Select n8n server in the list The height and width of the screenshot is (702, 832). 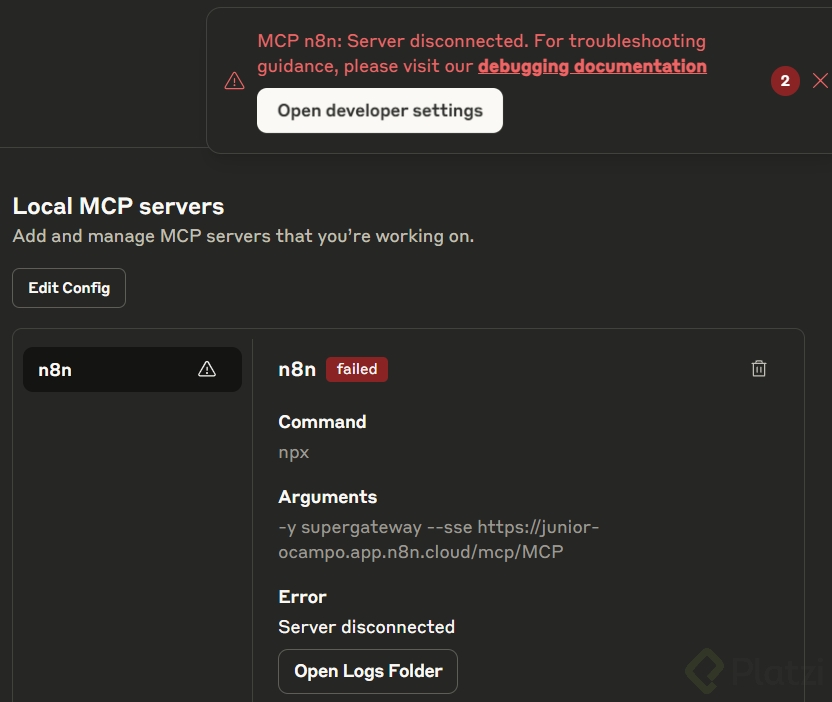132,369
